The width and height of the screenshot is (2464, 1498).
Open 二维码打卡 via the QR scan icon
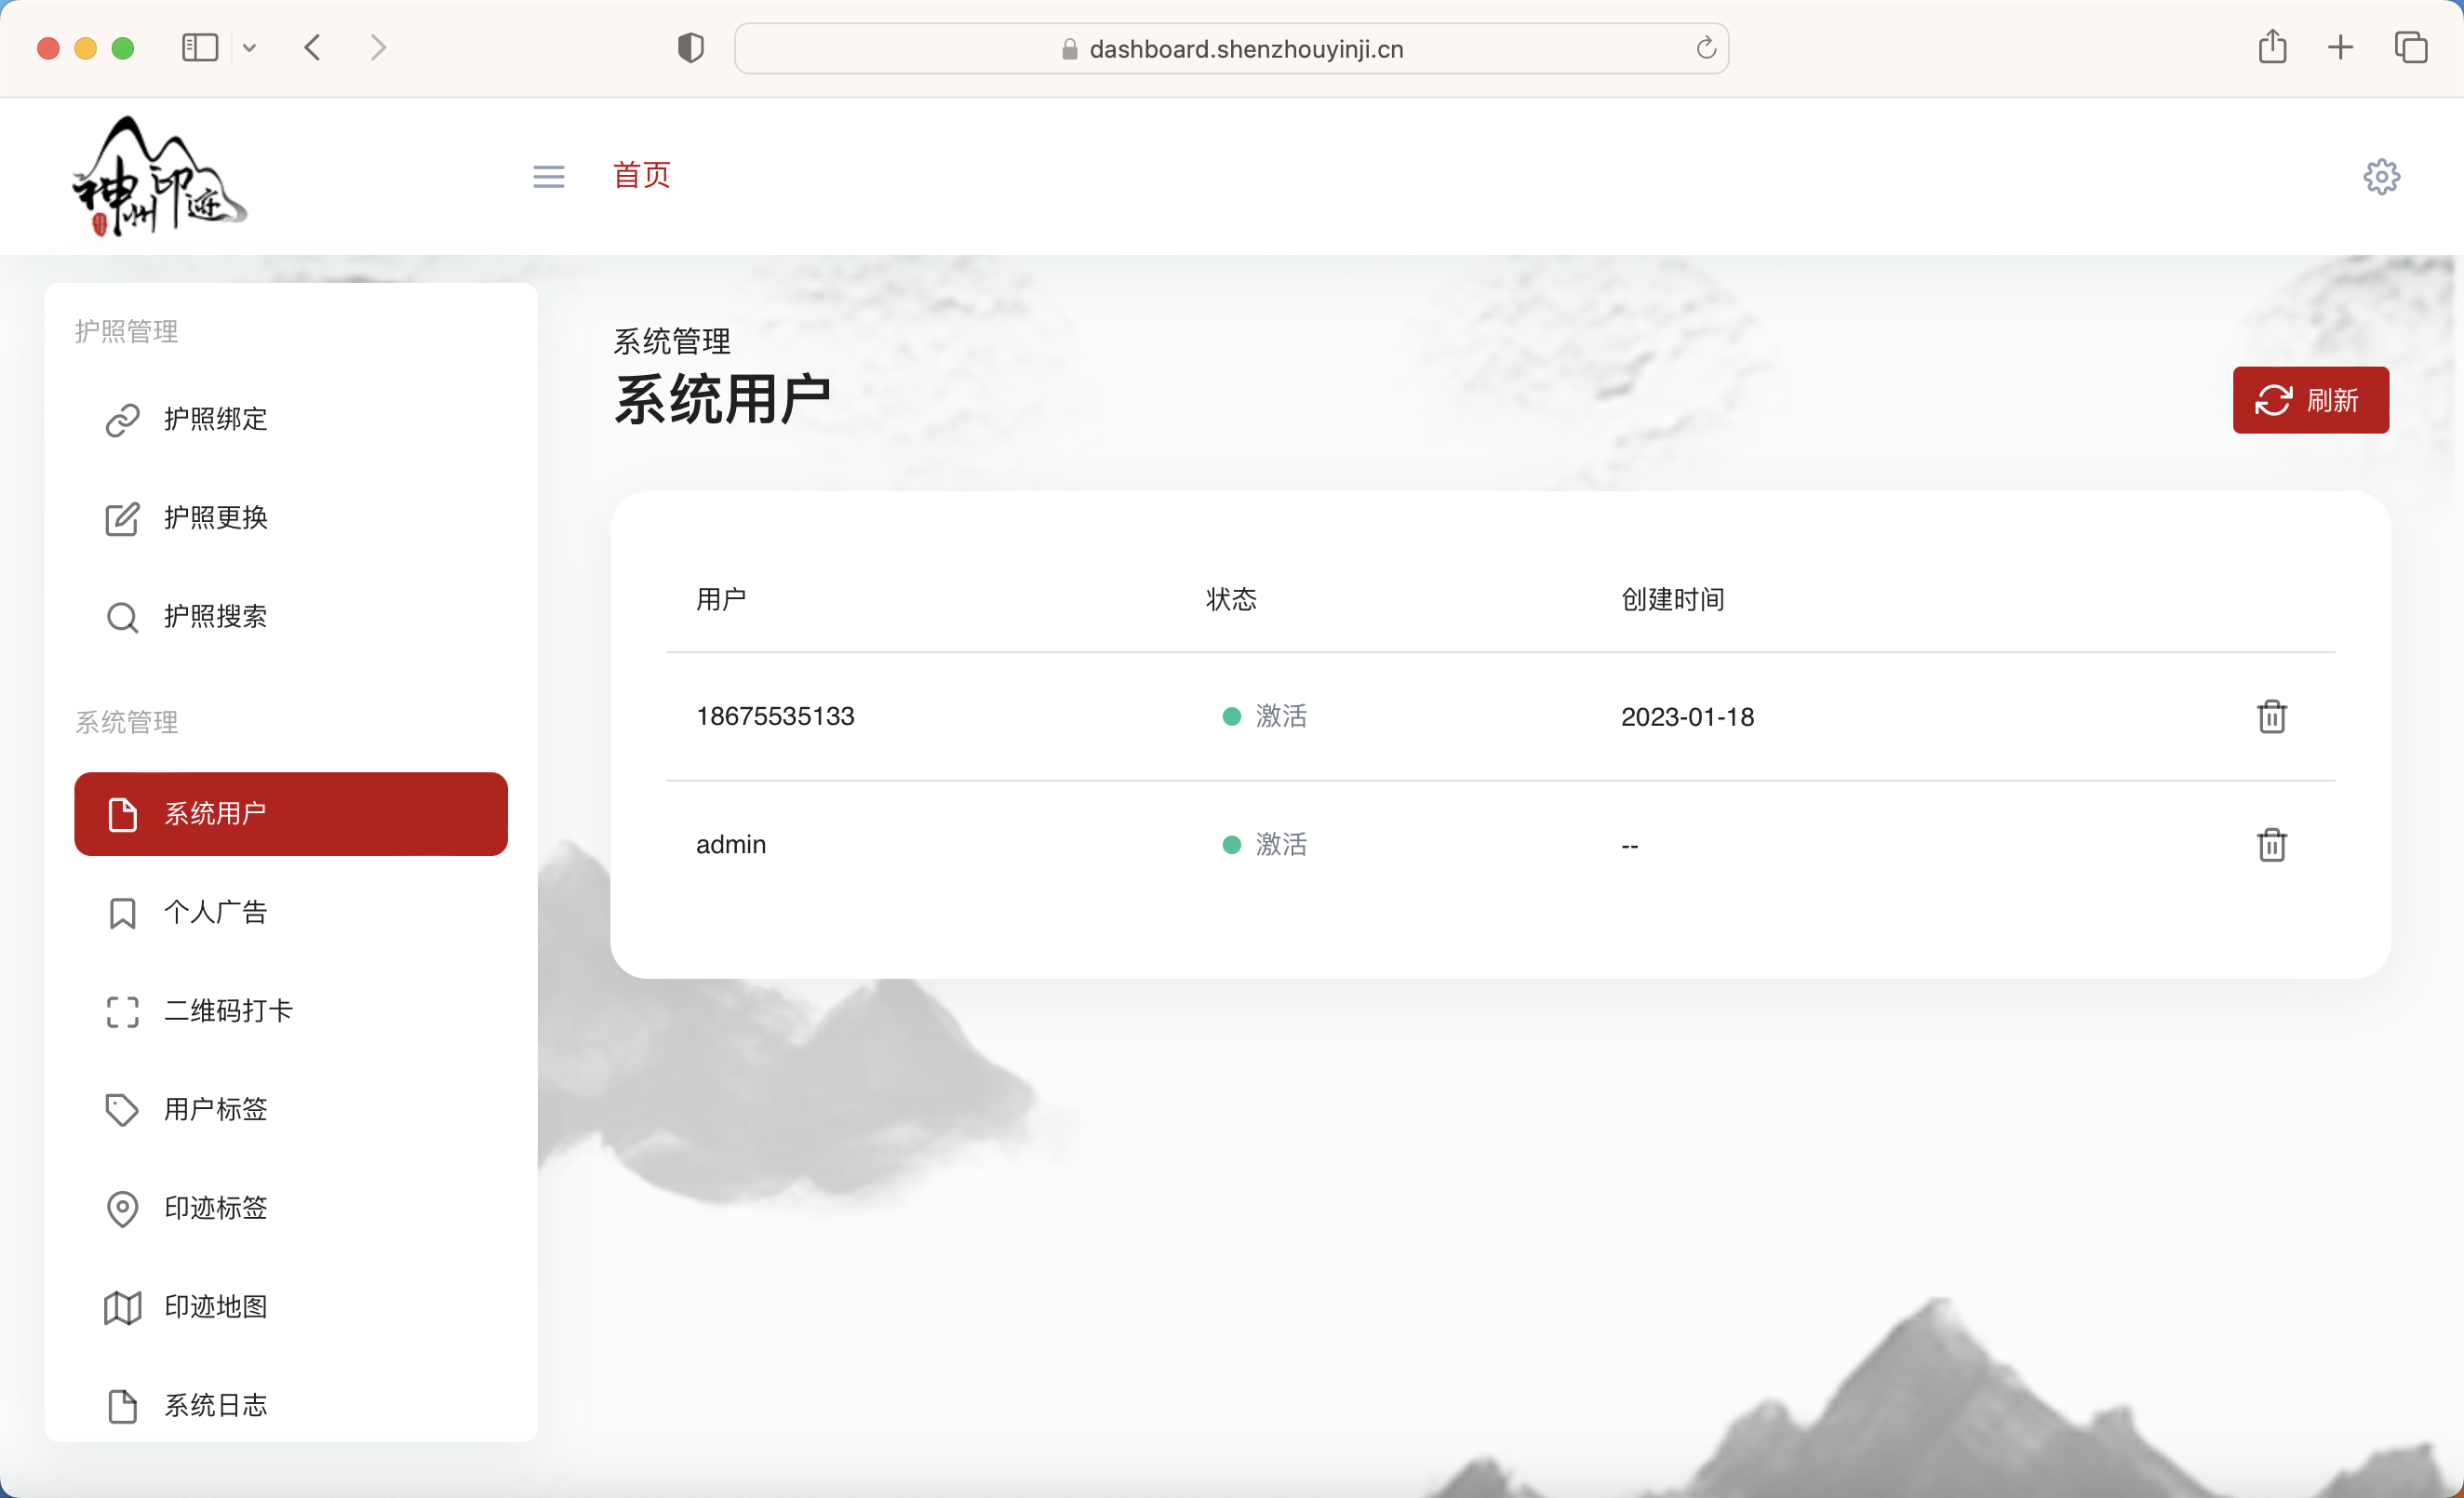[x=122, y=1012]
